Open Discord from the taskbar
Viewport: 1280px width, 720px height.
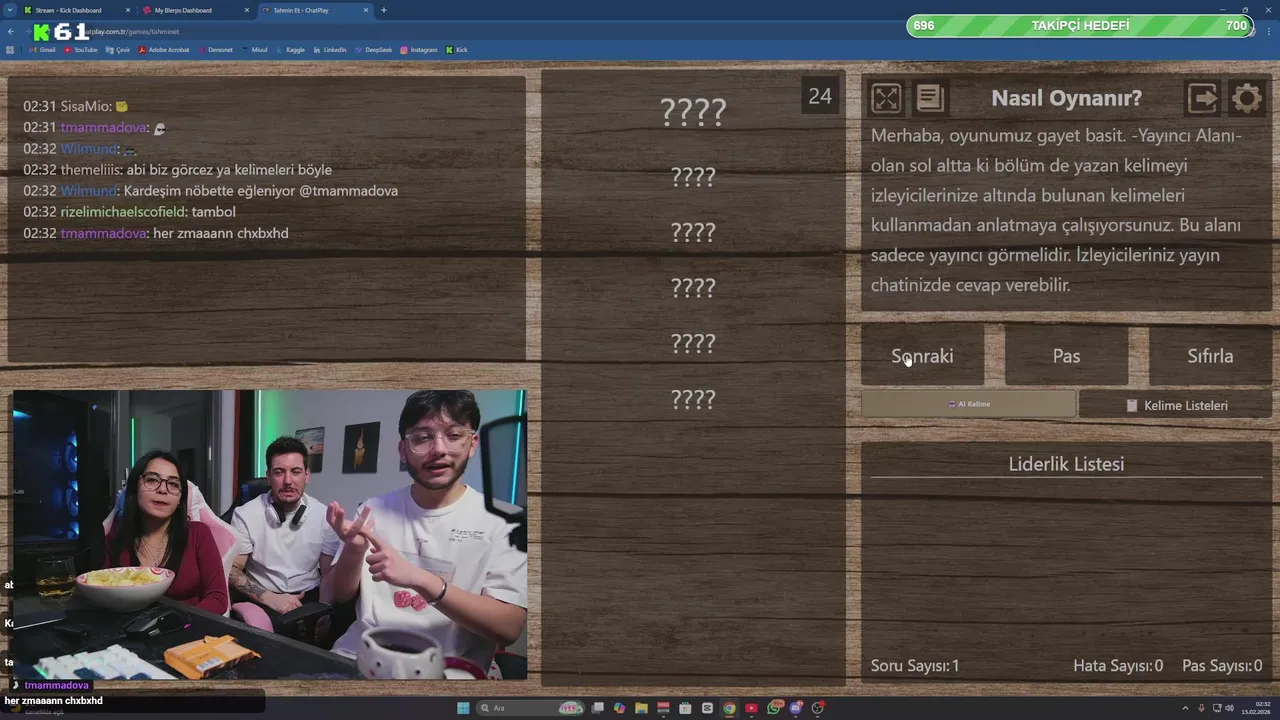[796, 708]
